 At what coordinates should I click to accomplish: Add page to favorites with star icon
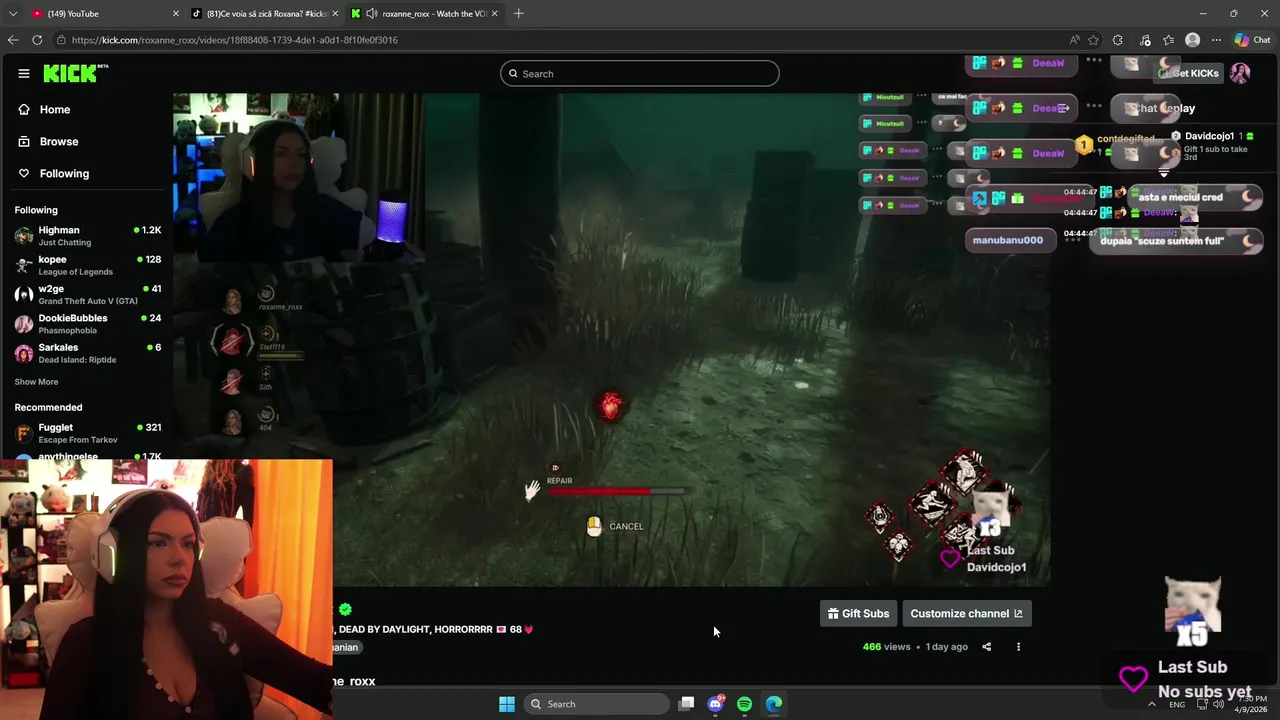(x=1093, y=40)
